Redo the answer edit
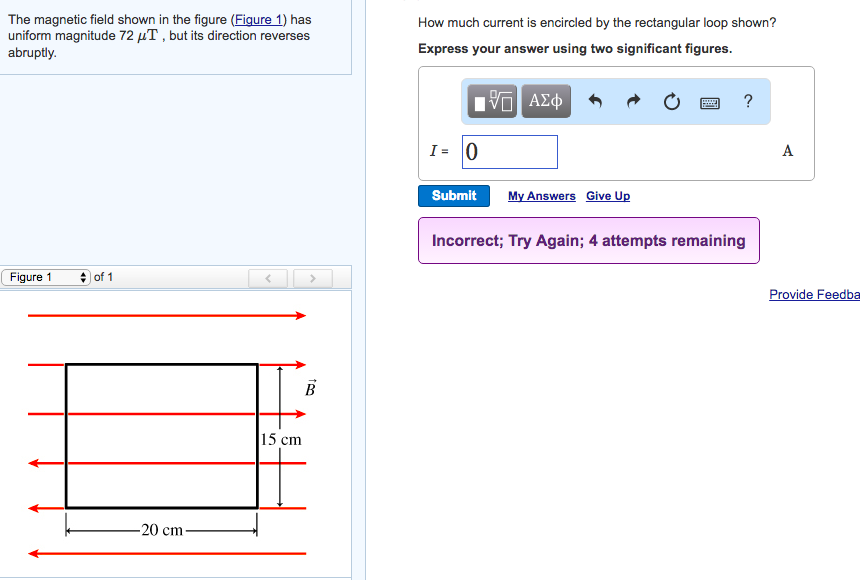The height and width of the screenshot is (580, 860). 633,101
